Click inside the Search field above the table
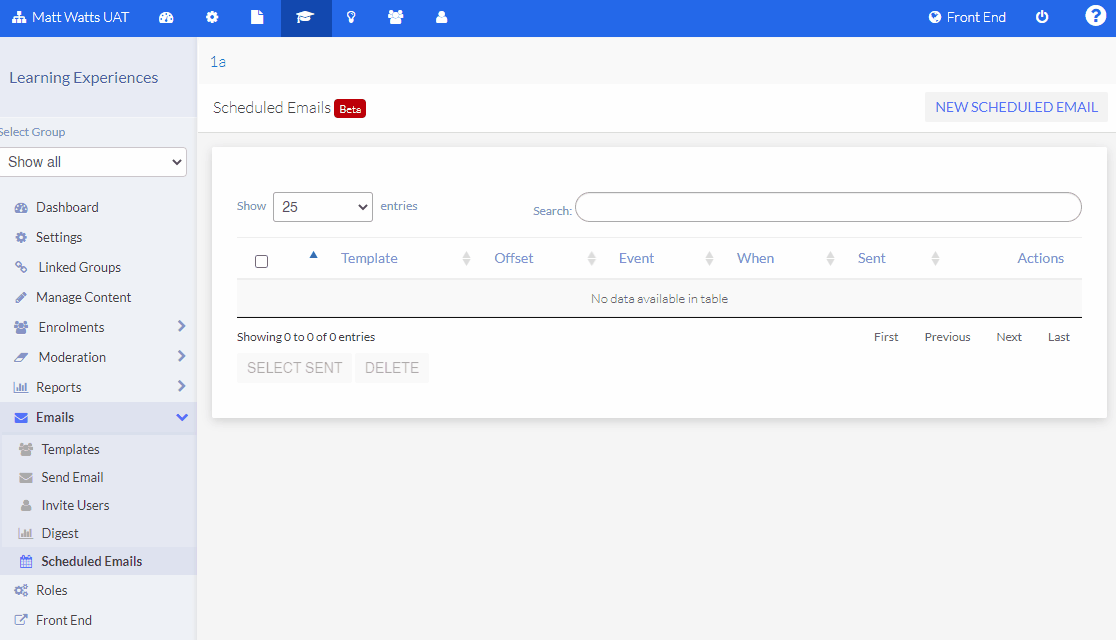1116x640 pixels. (828, 207)
